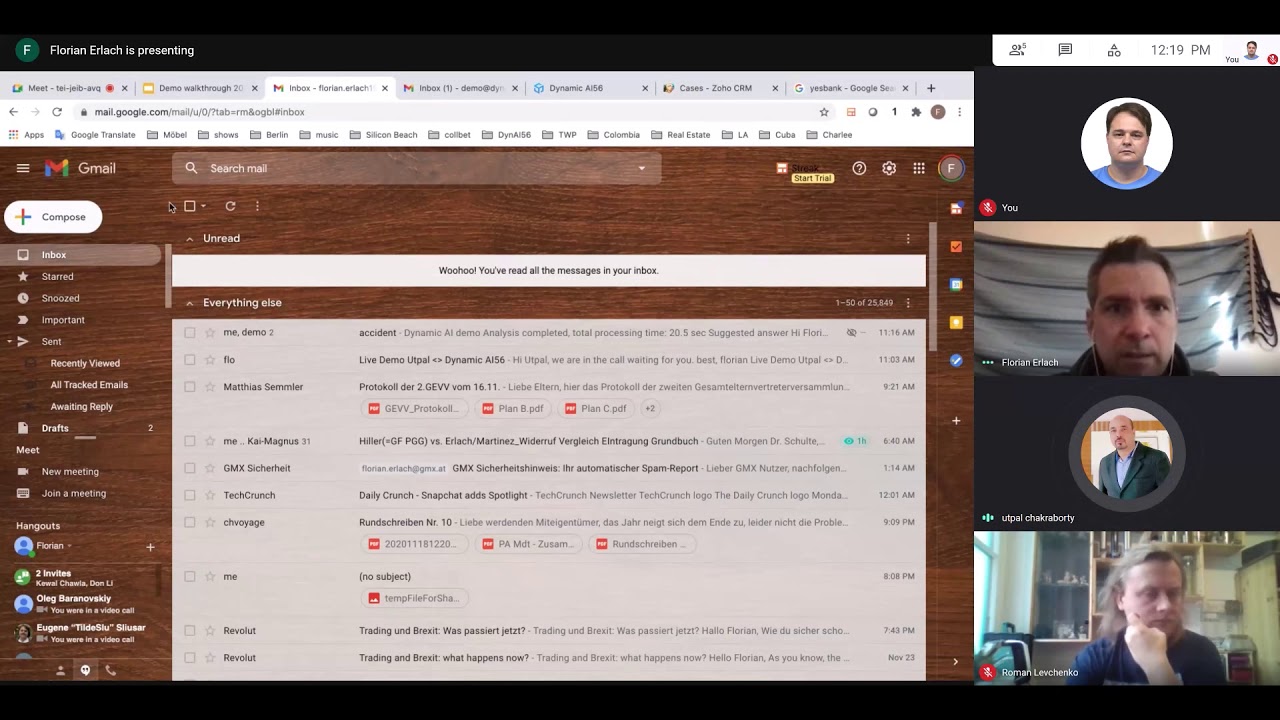Open Google Keep in side panel

956,322
